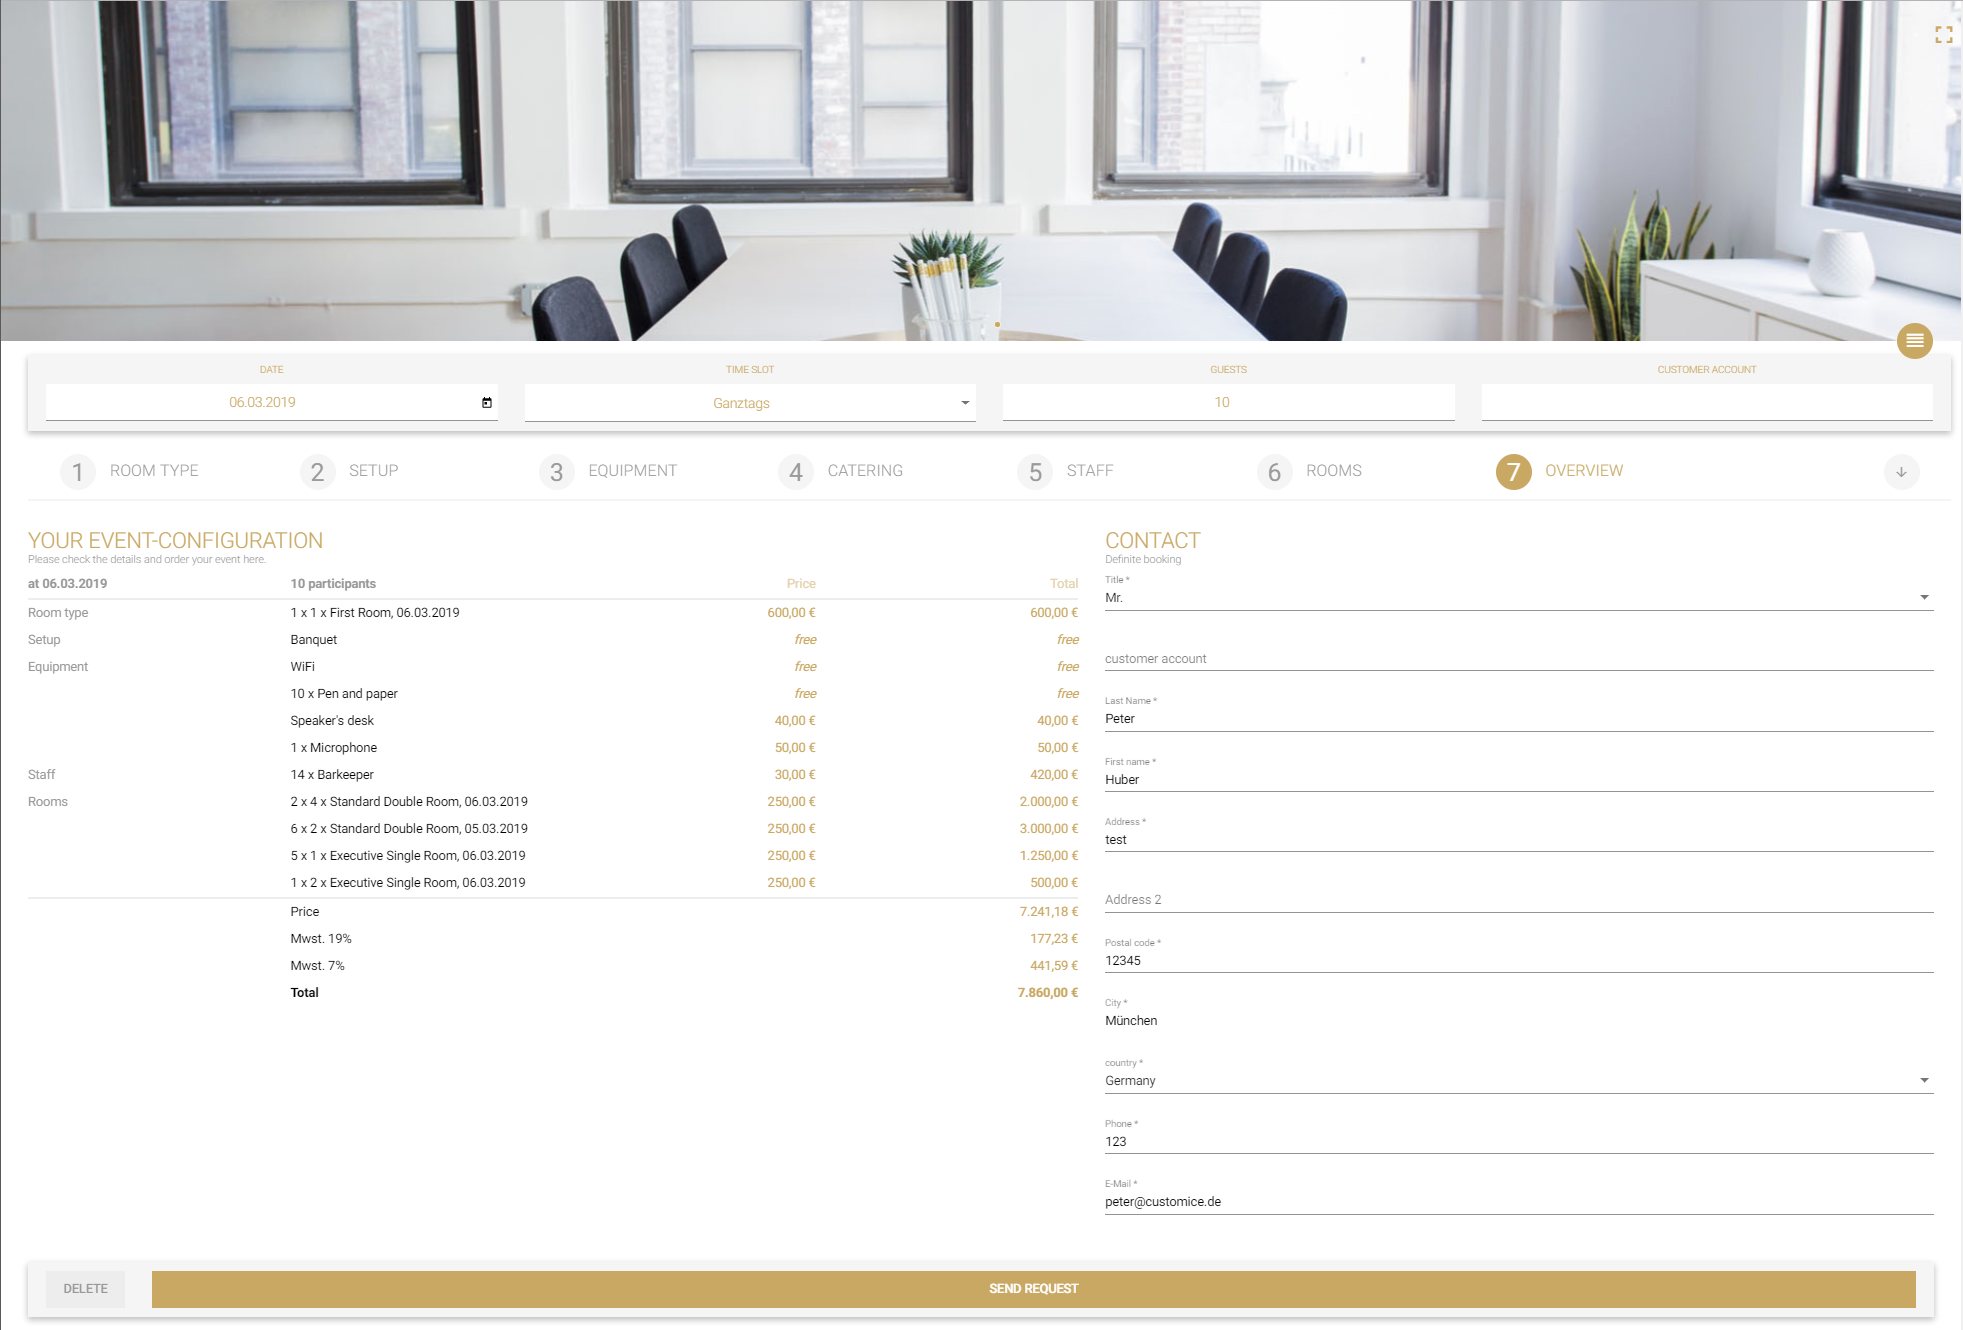Open the calendar picker icon in Date field
The height and width of the screenshot is (1330, 1963).
coord(487,403)
